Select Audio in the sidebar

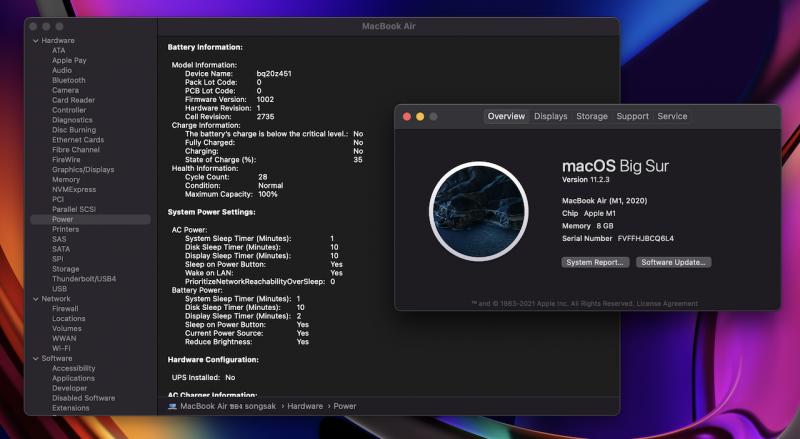(62, 70)
